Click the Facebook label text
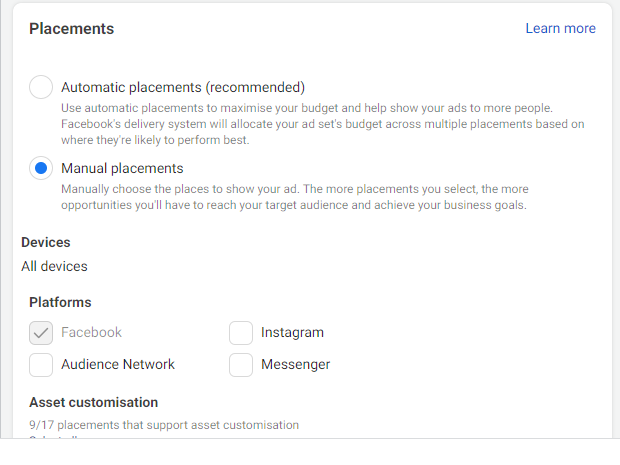This screenshot has width=620, height=465. tap(91, 332)
